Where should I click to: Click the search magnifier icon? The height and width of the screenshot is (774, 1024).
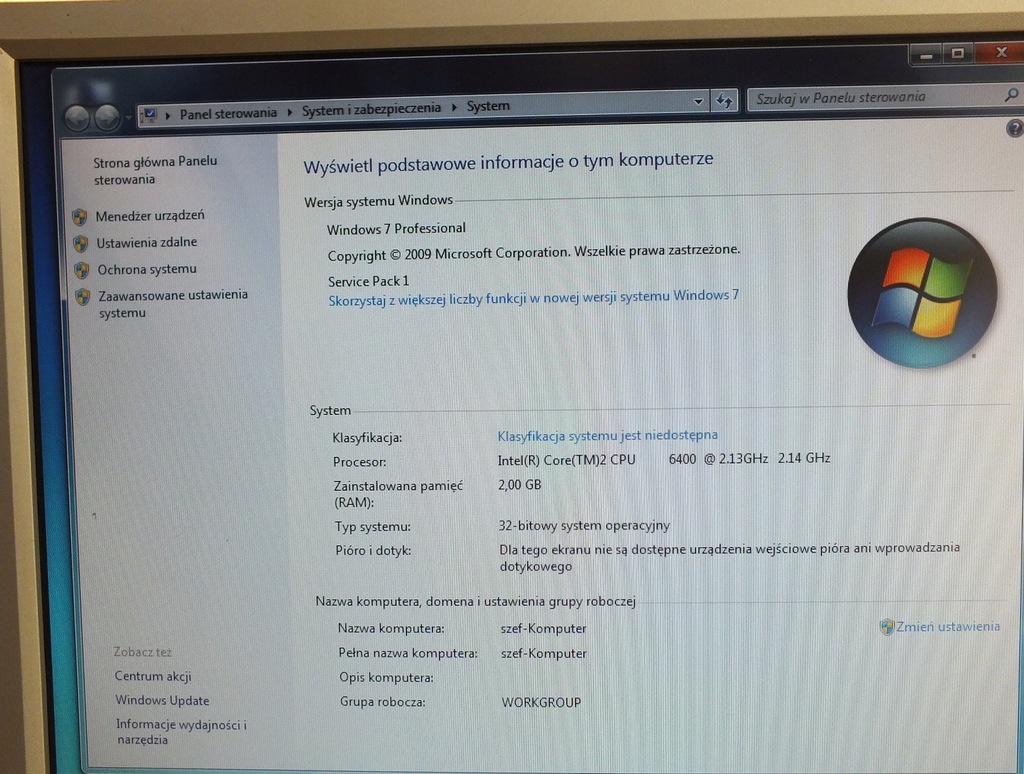click(1011, 95)
